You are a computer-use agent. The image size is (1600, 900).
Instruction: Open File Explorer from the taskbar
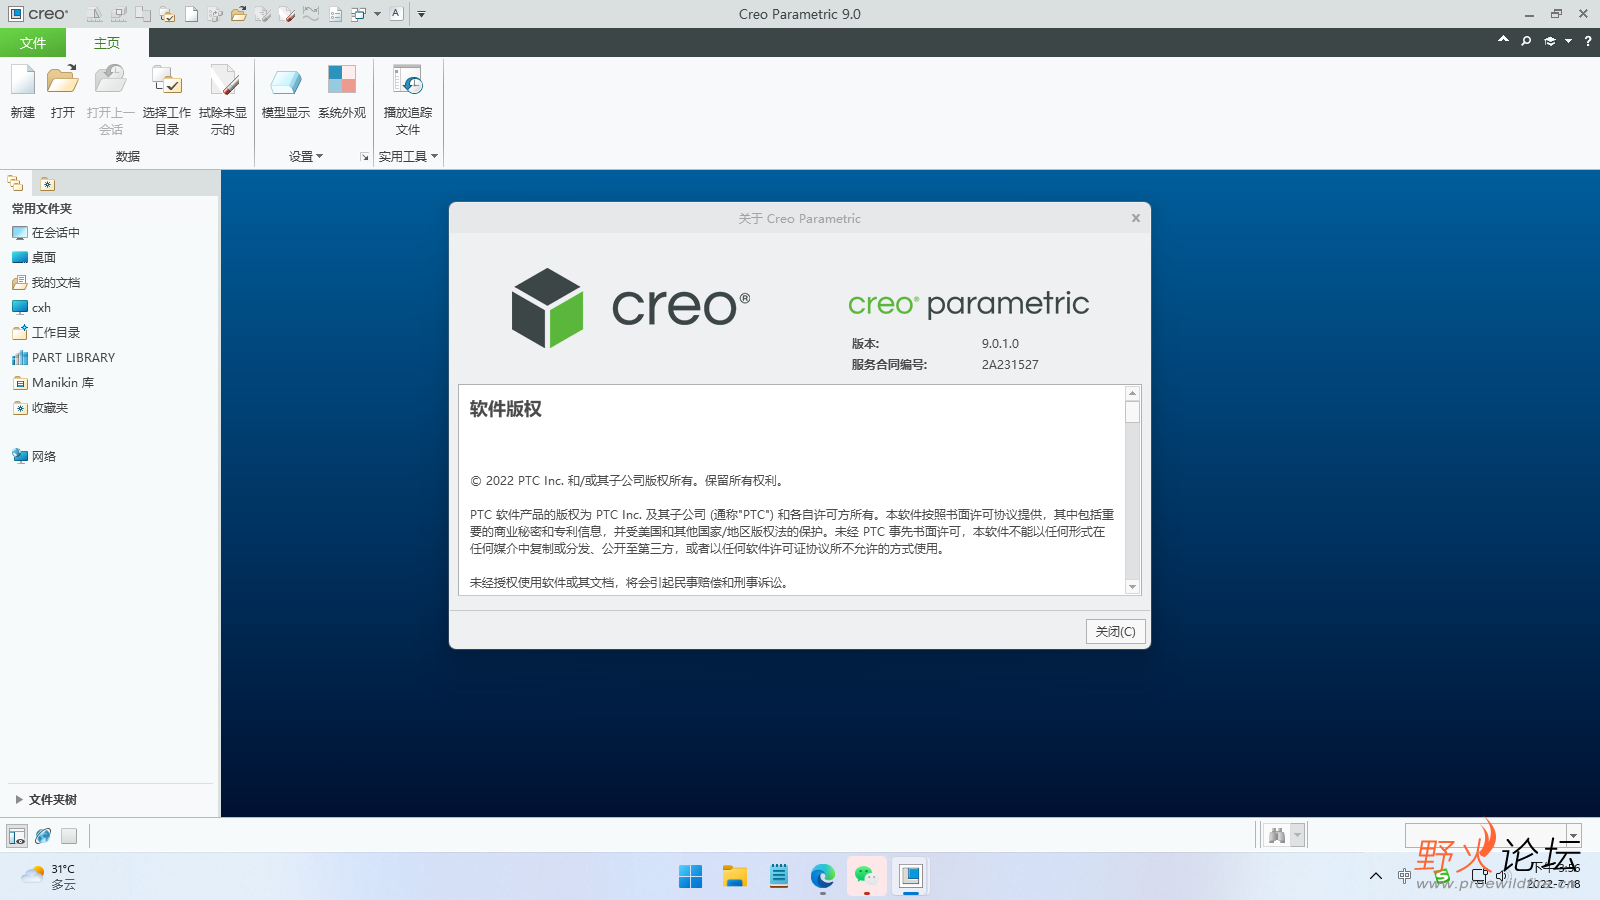pos(735,877)
